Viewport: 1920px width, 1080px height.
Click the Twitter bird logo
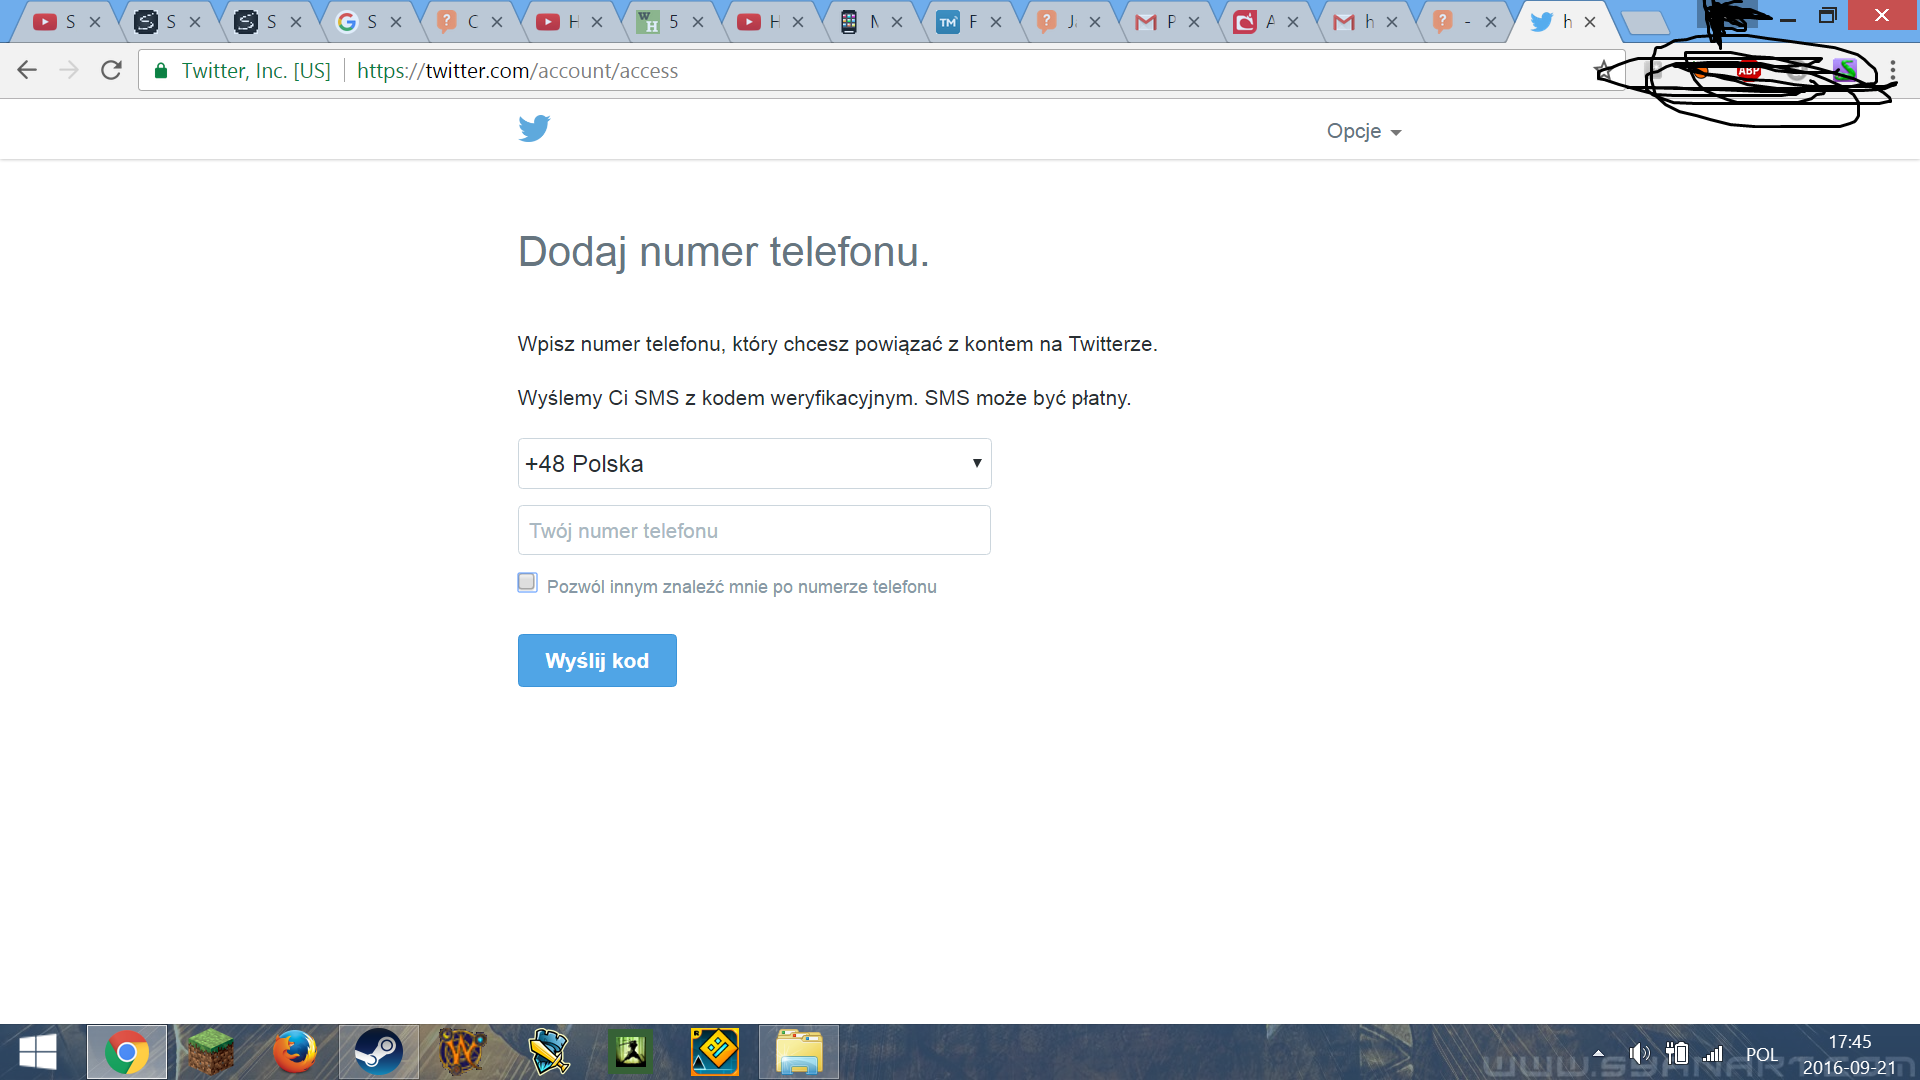pyautogui.click(x=534, y=129)
